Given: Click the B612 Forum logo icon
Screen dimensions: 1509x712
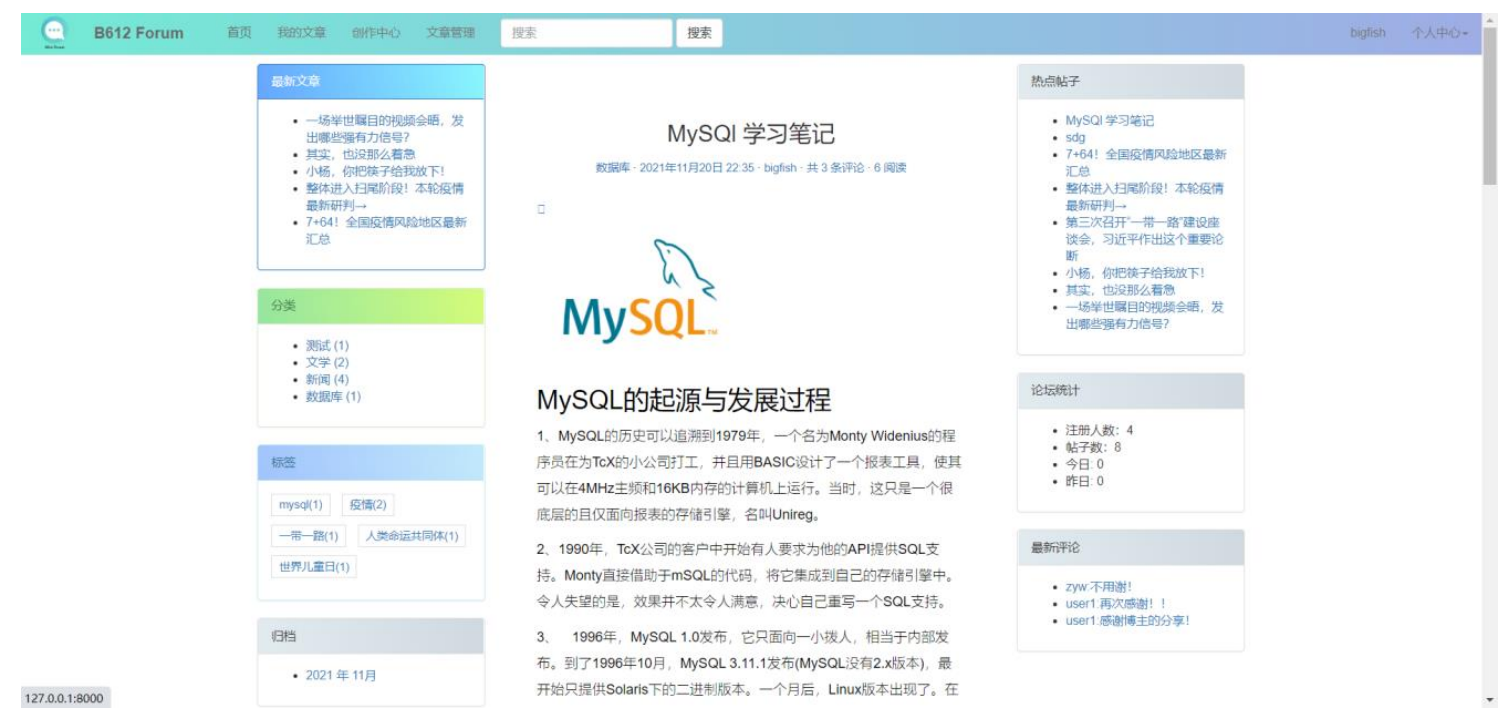Looking at the screenshot, I should [54, 33].
